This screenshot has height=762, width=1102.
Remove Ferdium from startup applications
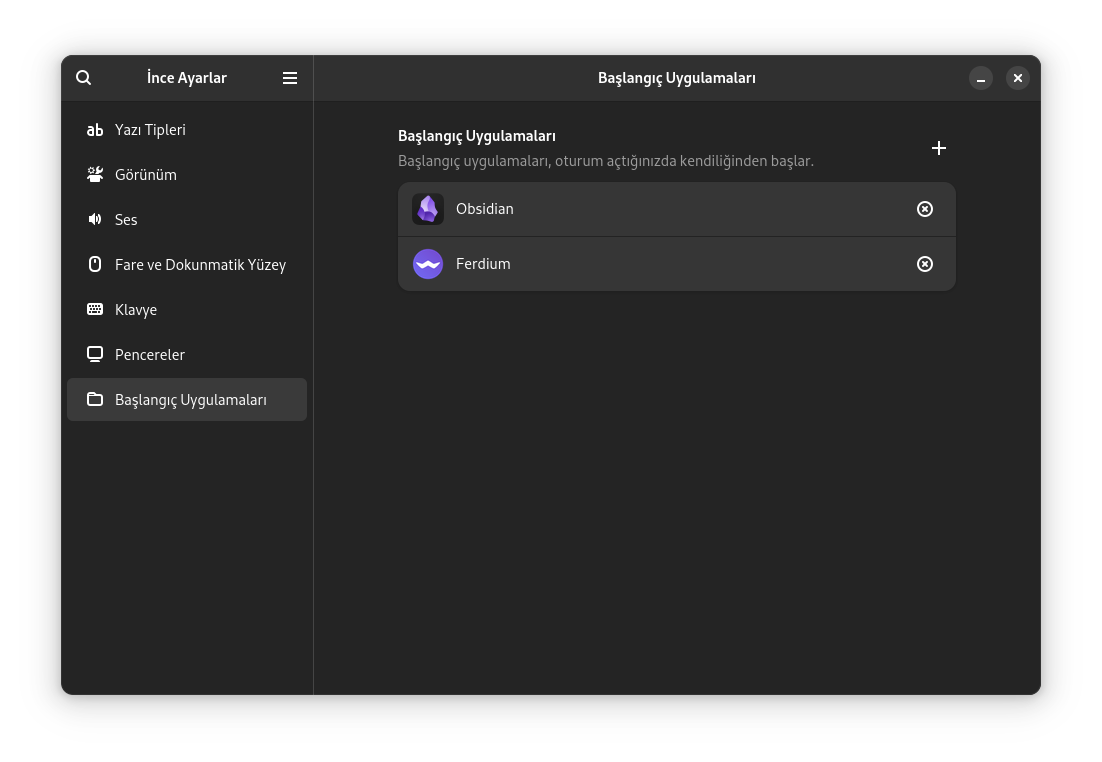(924, 264)
